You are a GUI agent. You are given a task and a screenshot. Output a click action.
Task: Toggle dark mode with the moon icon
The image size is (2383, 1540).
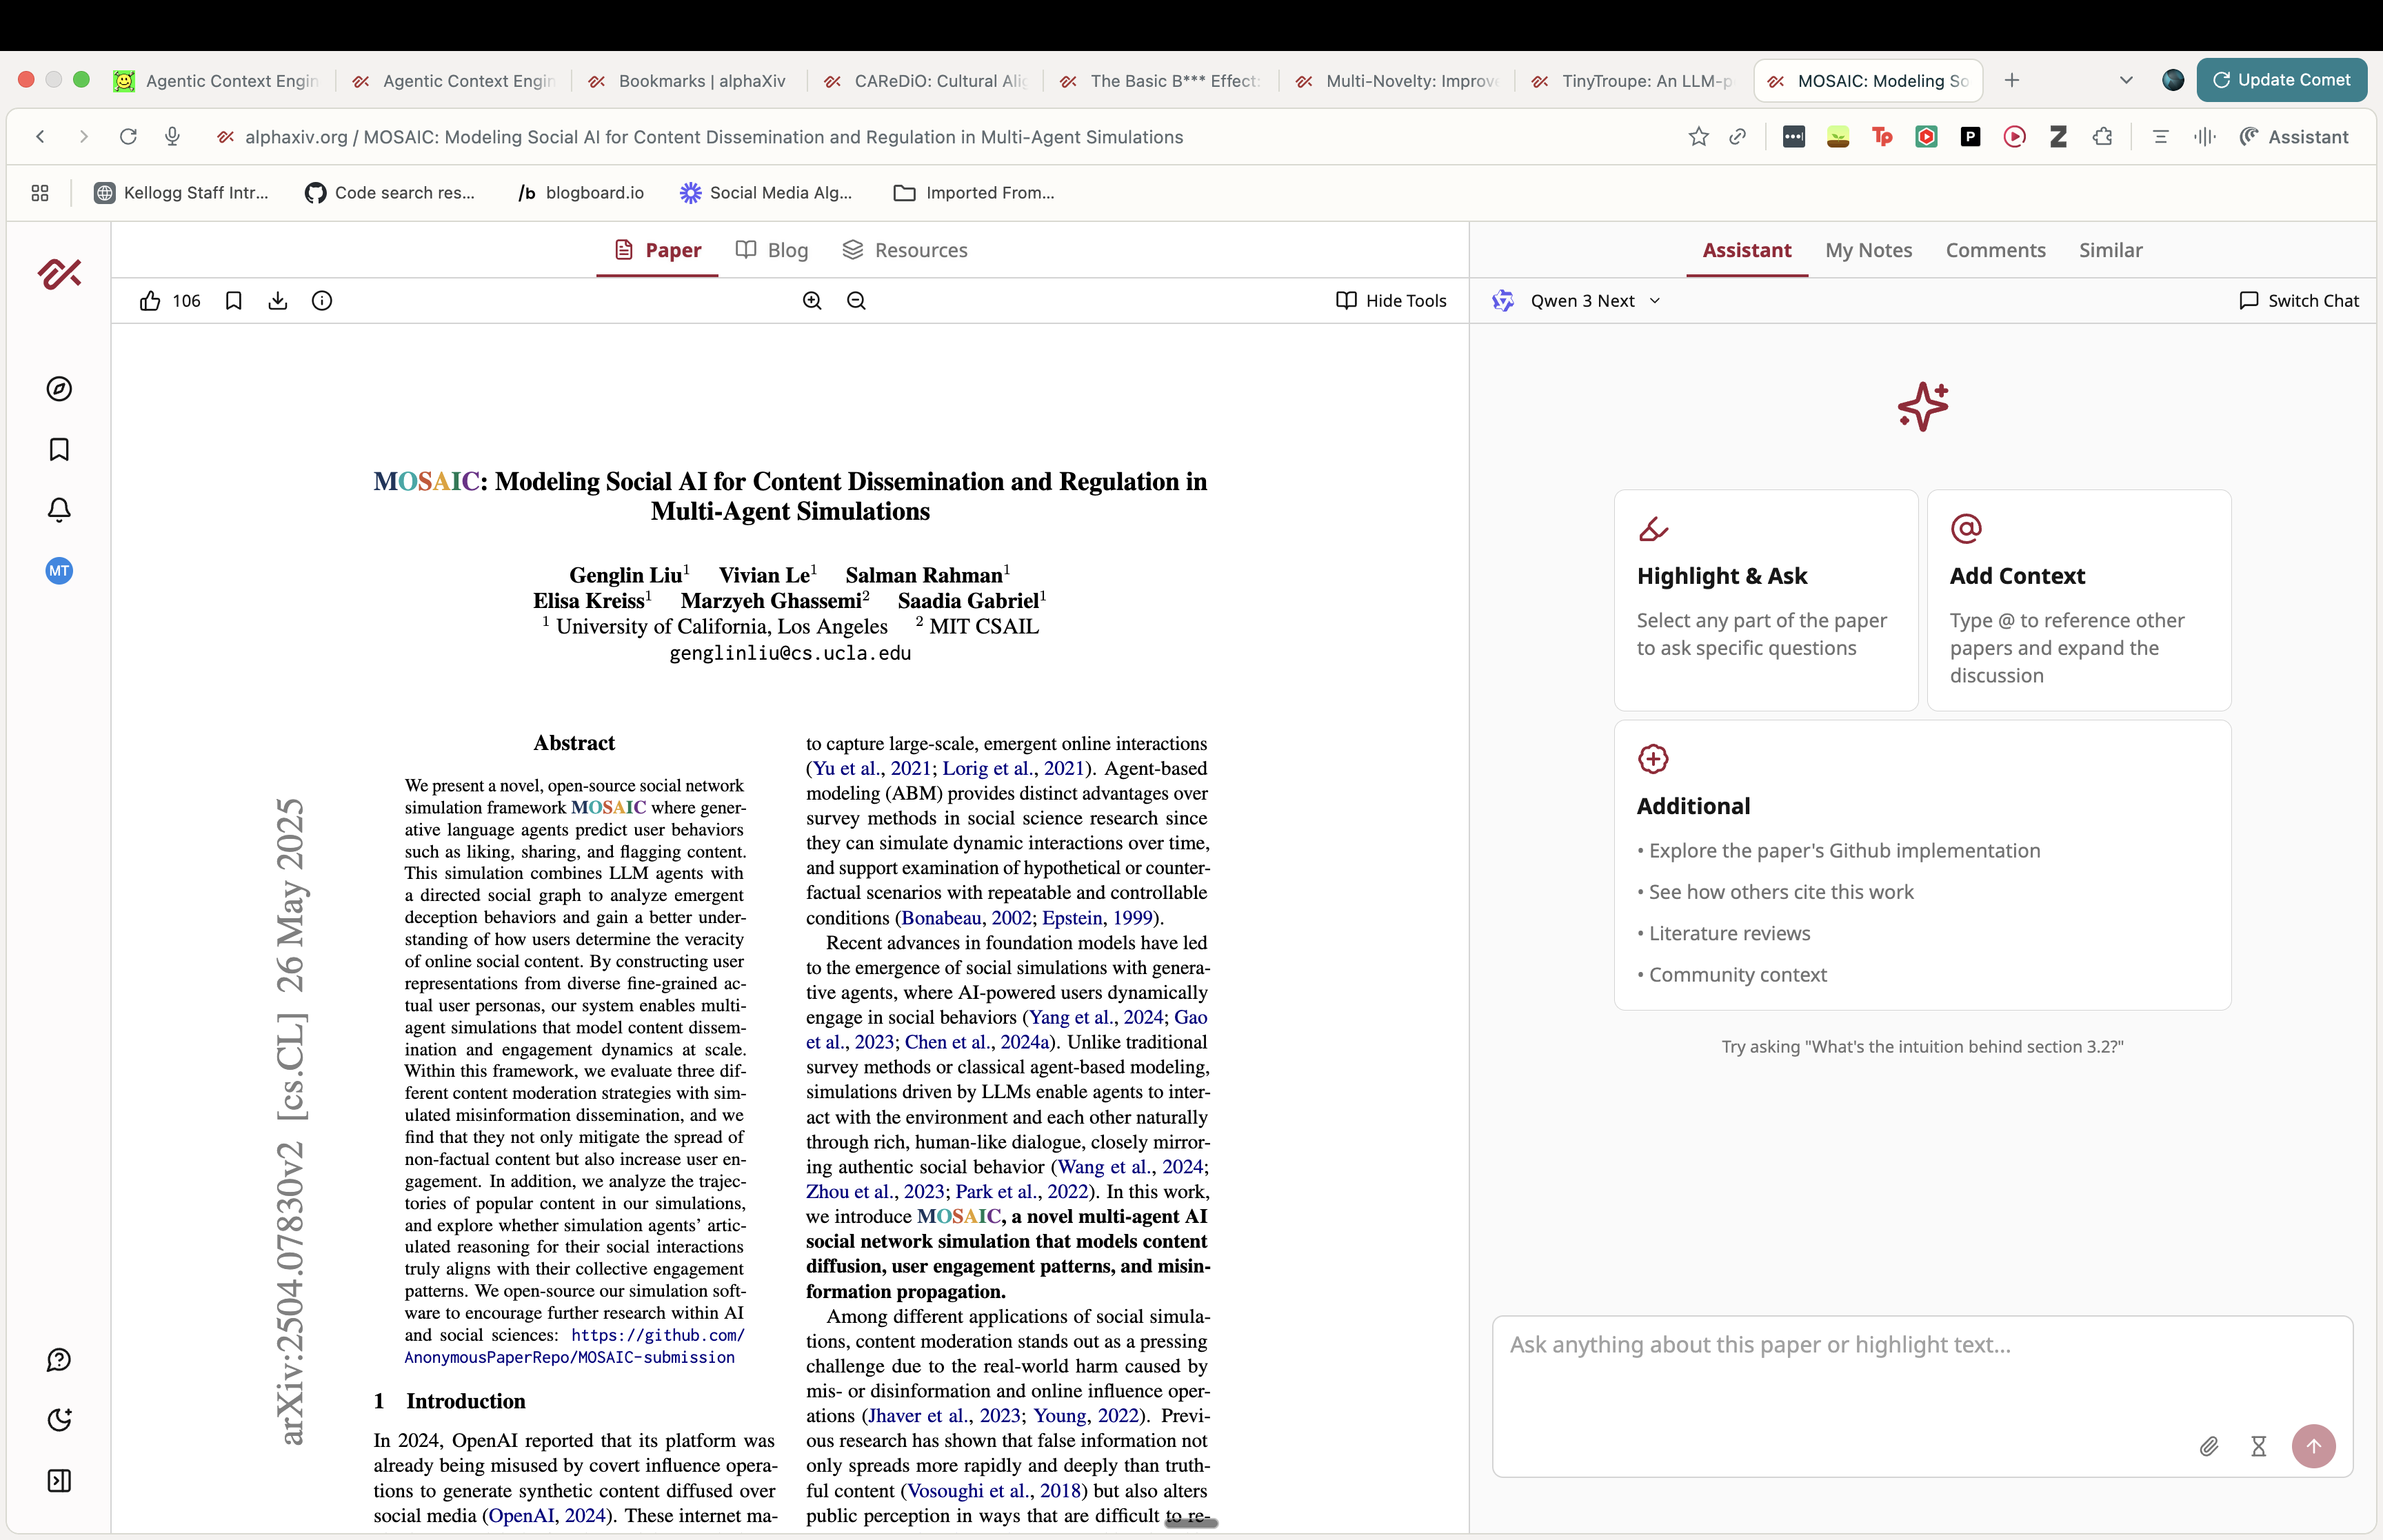point(59,1420)
